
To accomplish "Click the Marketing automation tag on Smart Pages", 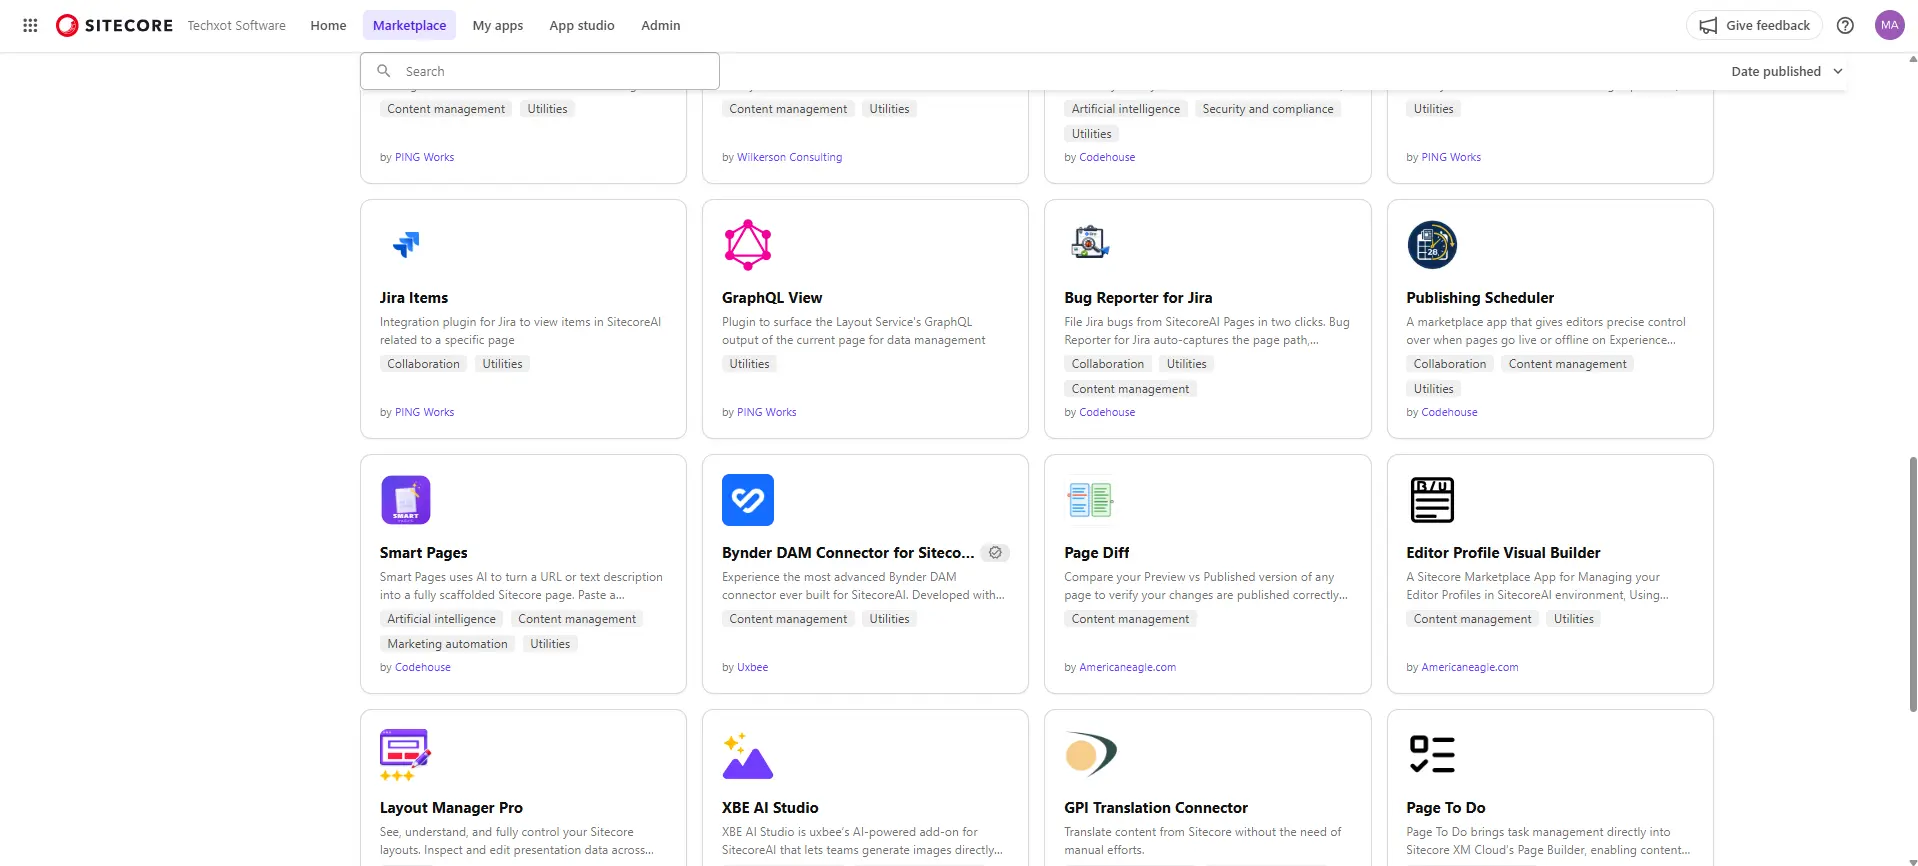I will pos(447,644).
